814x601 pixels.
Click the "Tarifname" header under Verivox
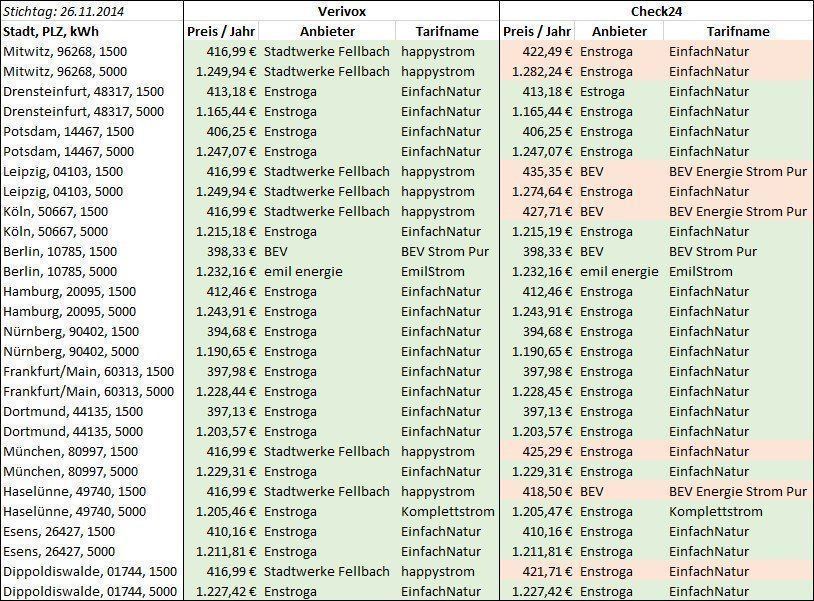tap(447, 32)
